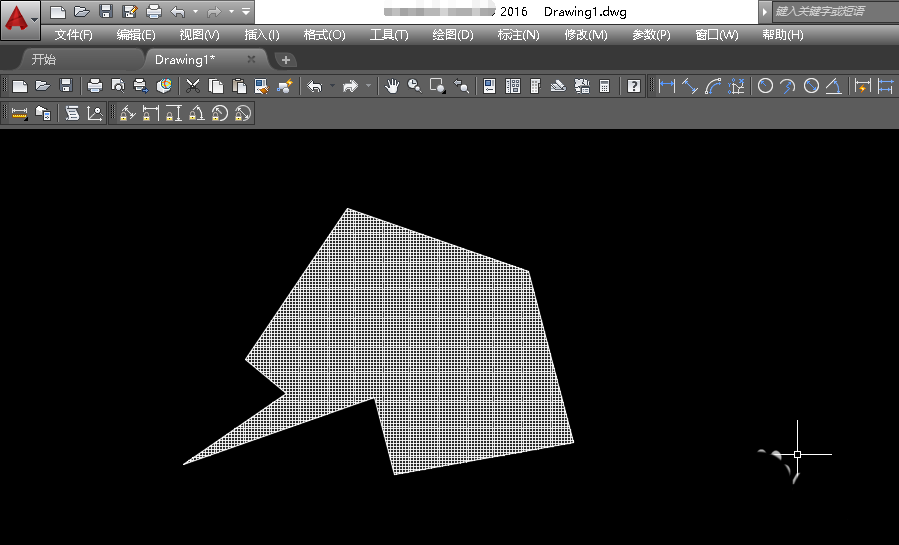Click Save in the quick access toolbar
Screen dimensions: 899x545
(105, 11)
